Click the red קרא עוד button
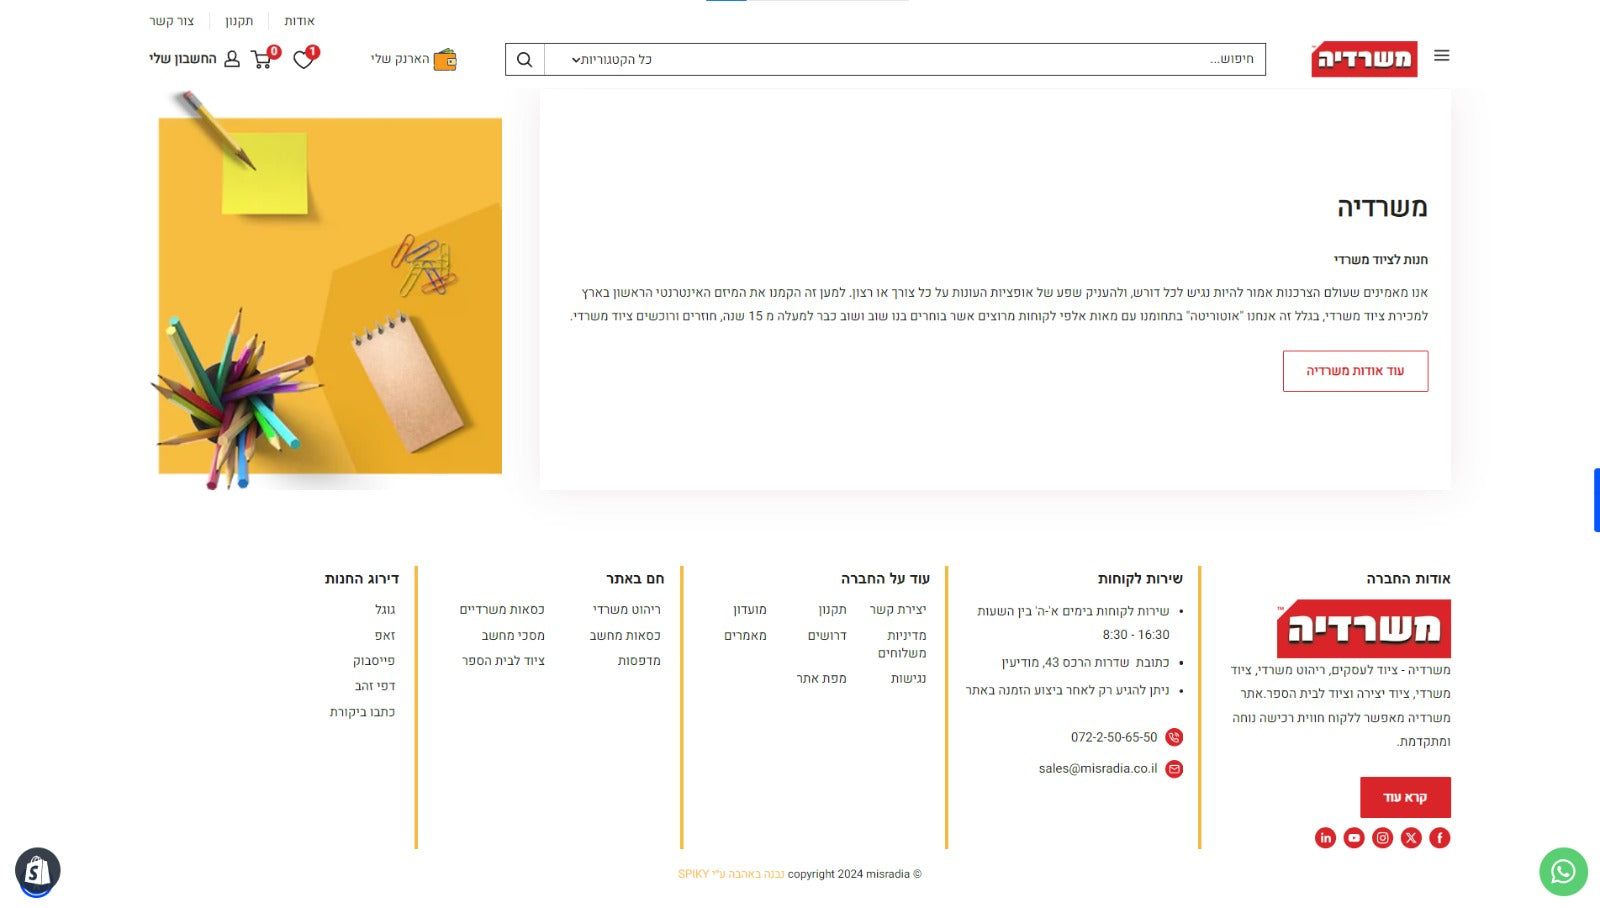This screenshot has width=1600, height=908. [x=1404, y=797]
